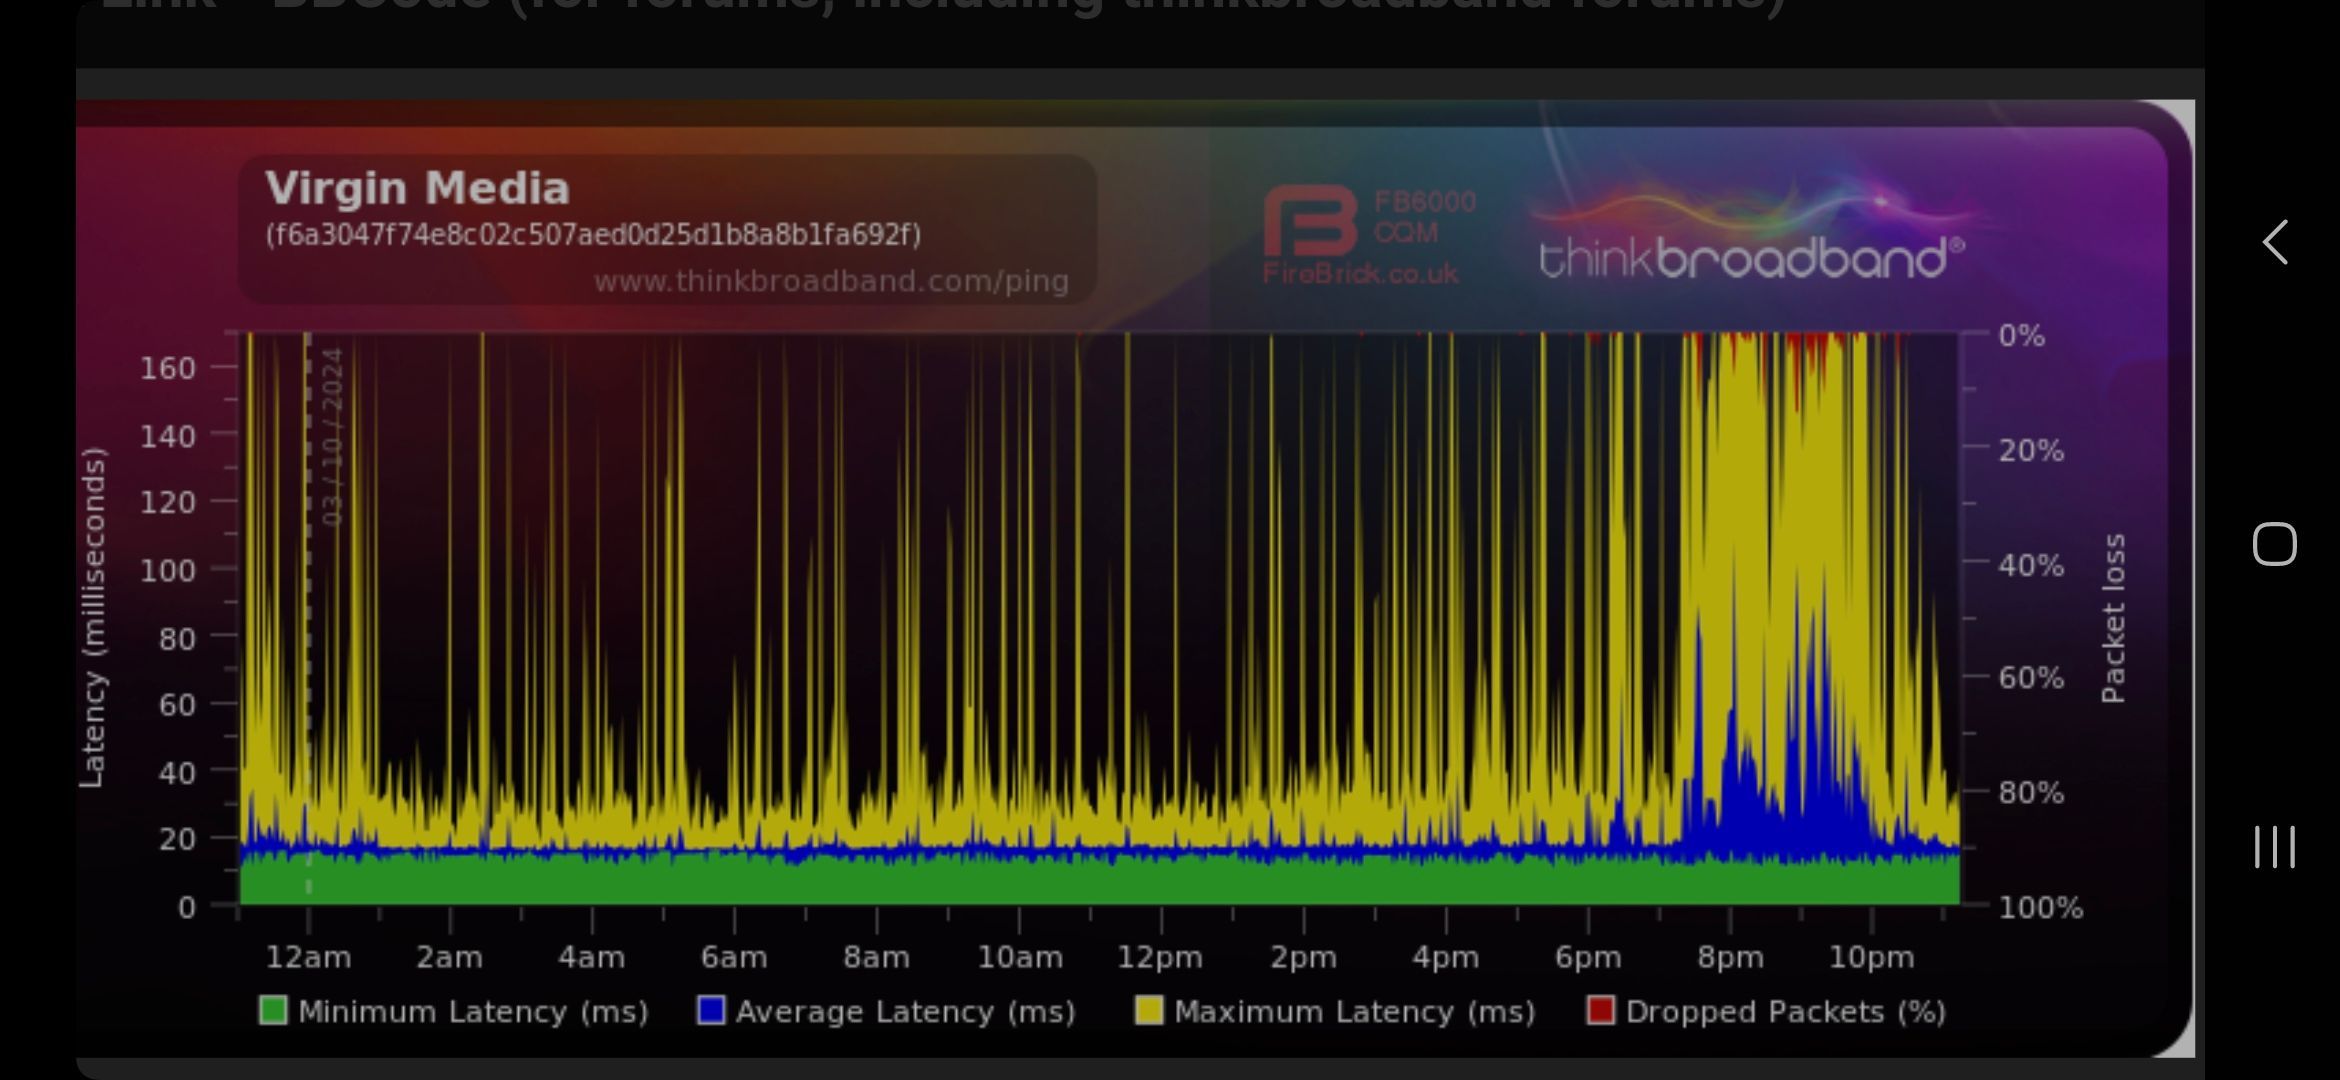This screenshot has width=2340, height=1080.
Task: Click the blue Average Latency legend swatch
Action: pos(711,1010)
